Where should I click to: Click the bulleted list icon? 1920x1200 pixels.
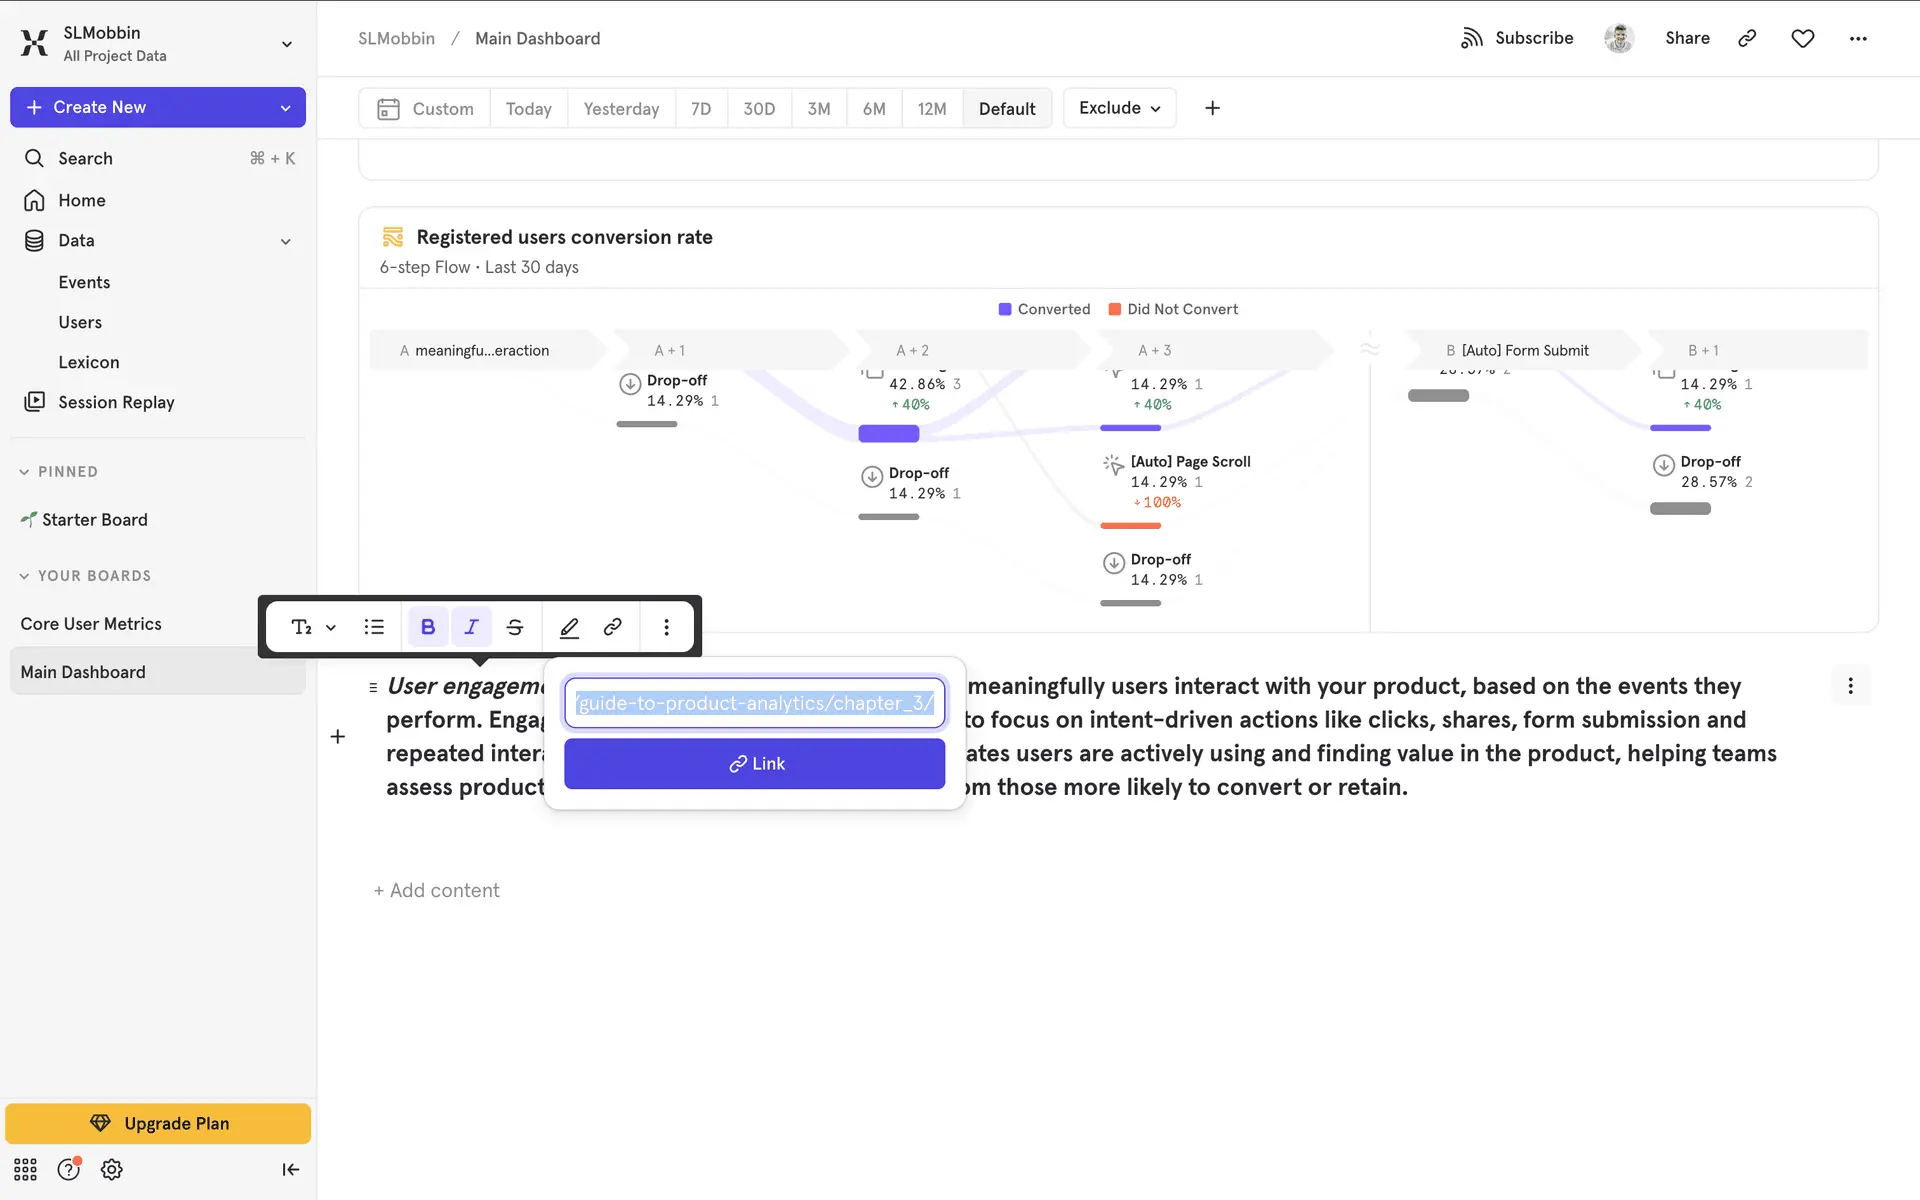click(x=374, y=627)
